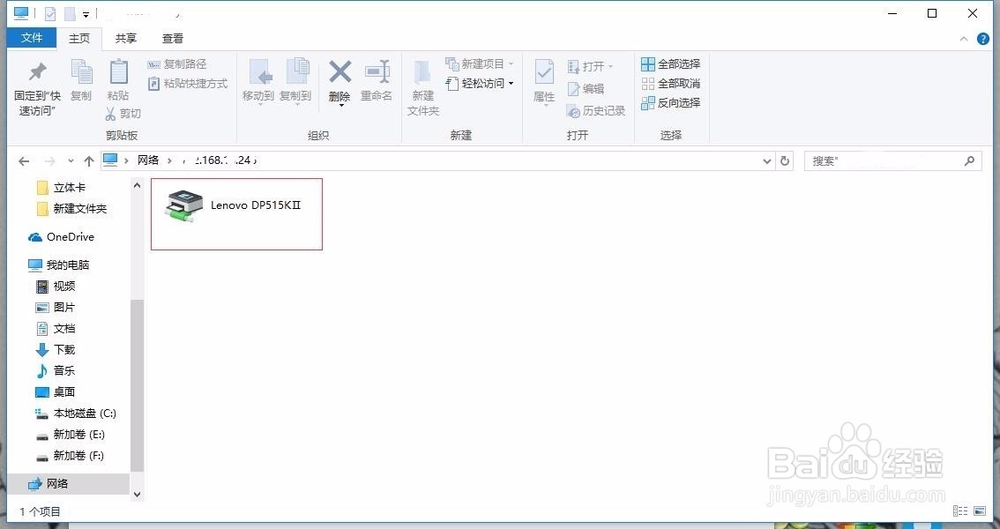Switch to large icons view
The image size is (1000, 529).
click(980, 511)
